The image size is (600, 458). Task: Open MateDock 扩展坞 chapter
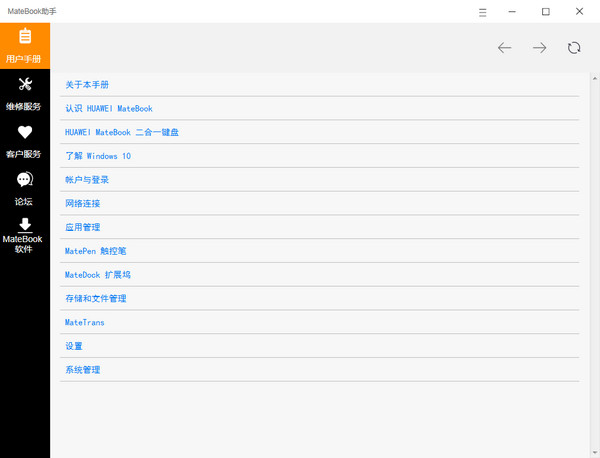98,275
